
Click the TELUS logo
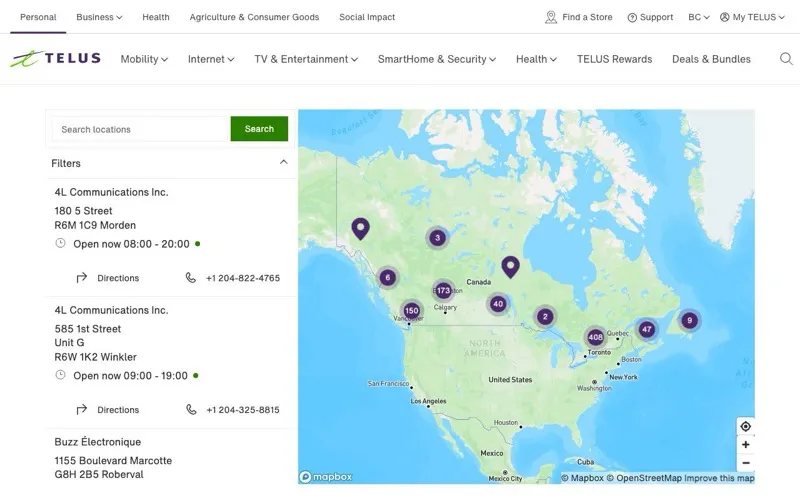(56, 59)
